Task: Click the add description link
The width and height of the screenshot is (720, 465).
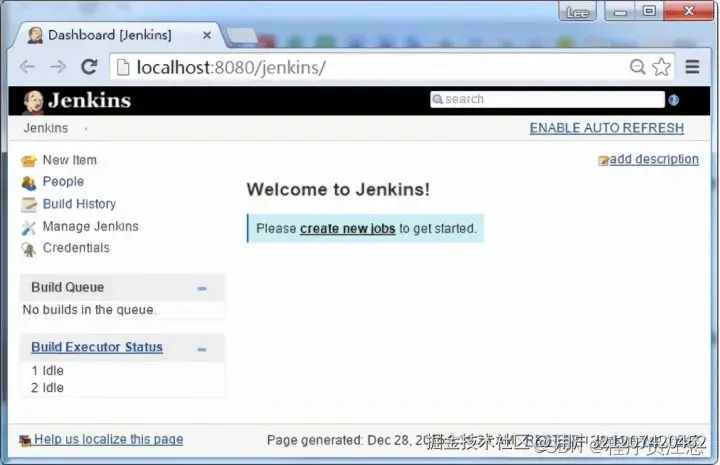Action: tap(654, 159)
